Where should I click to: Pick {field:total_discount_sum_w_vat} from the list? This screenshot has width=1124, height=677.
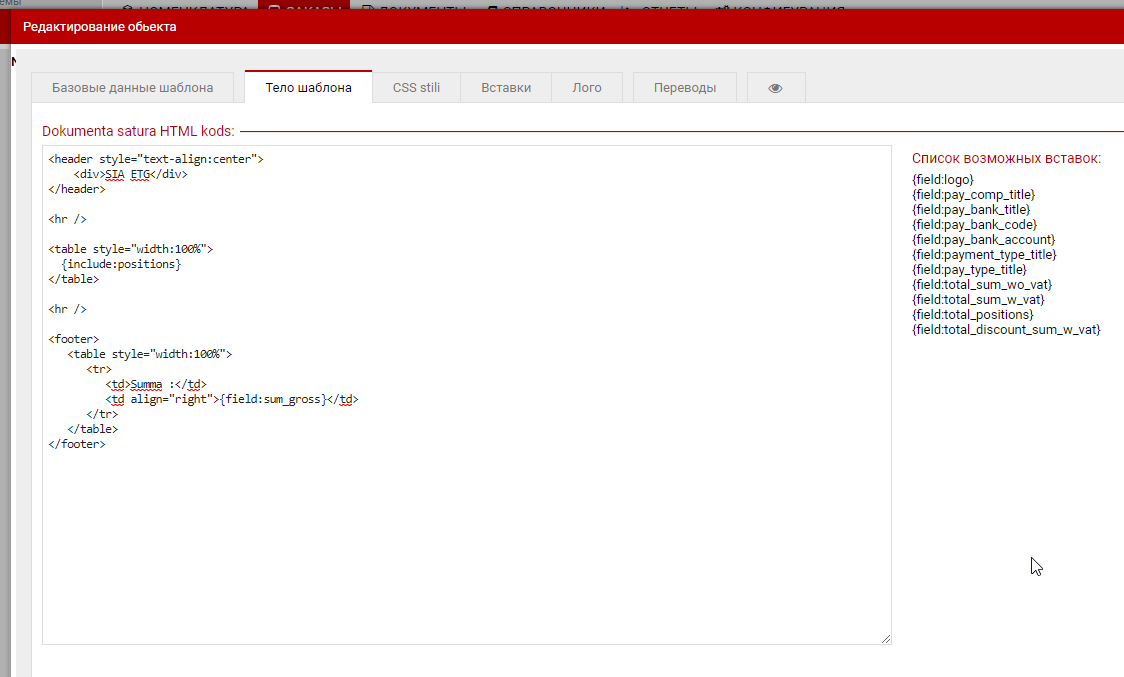pyautogui.click(x=1006, y=330)
